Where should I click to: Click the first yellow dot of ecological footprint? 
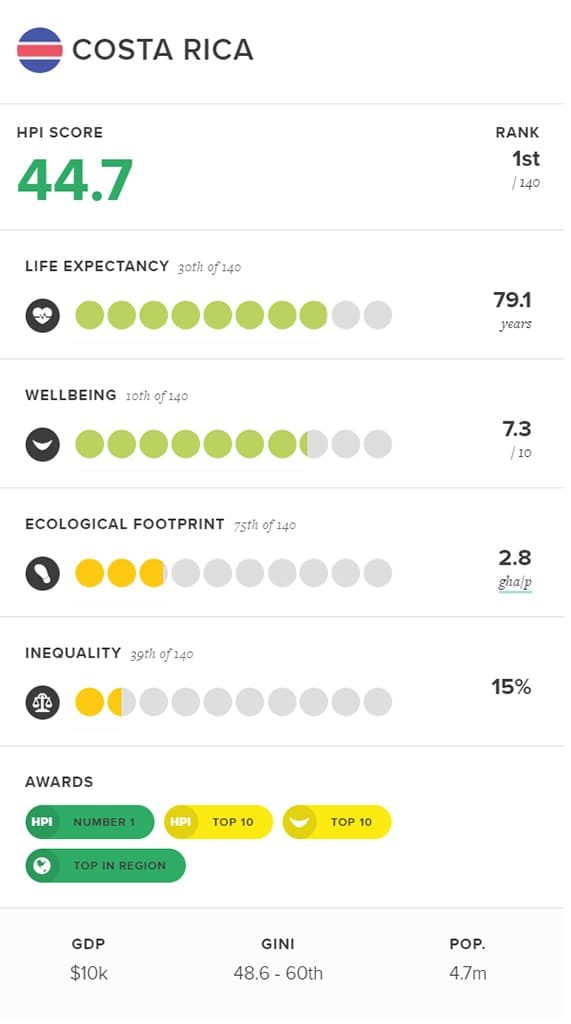90,573
